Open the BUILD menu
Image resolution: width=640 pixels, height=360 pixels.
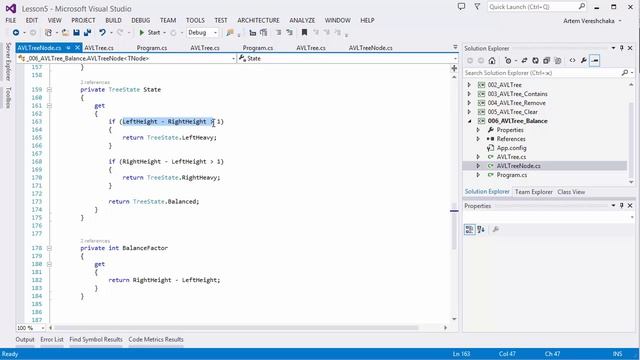click(x=113, y=20)
